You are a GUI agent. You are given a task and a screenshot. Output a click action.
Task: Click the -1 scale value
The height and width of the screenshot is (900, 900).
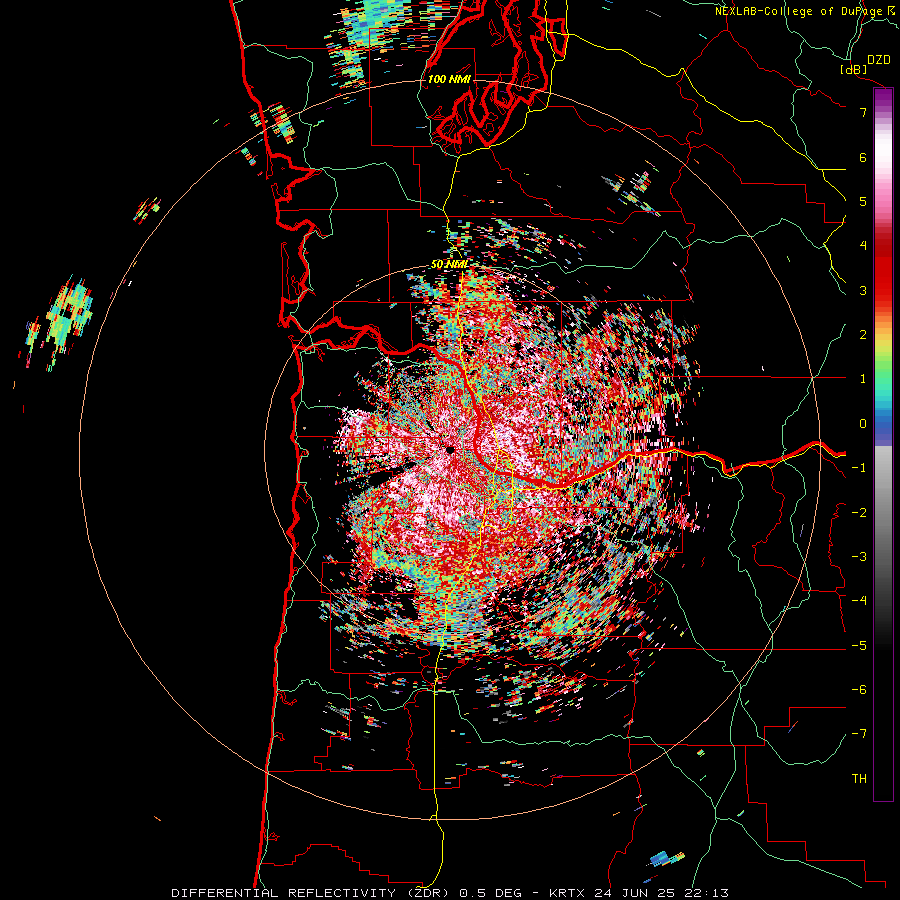pos(859,468)
